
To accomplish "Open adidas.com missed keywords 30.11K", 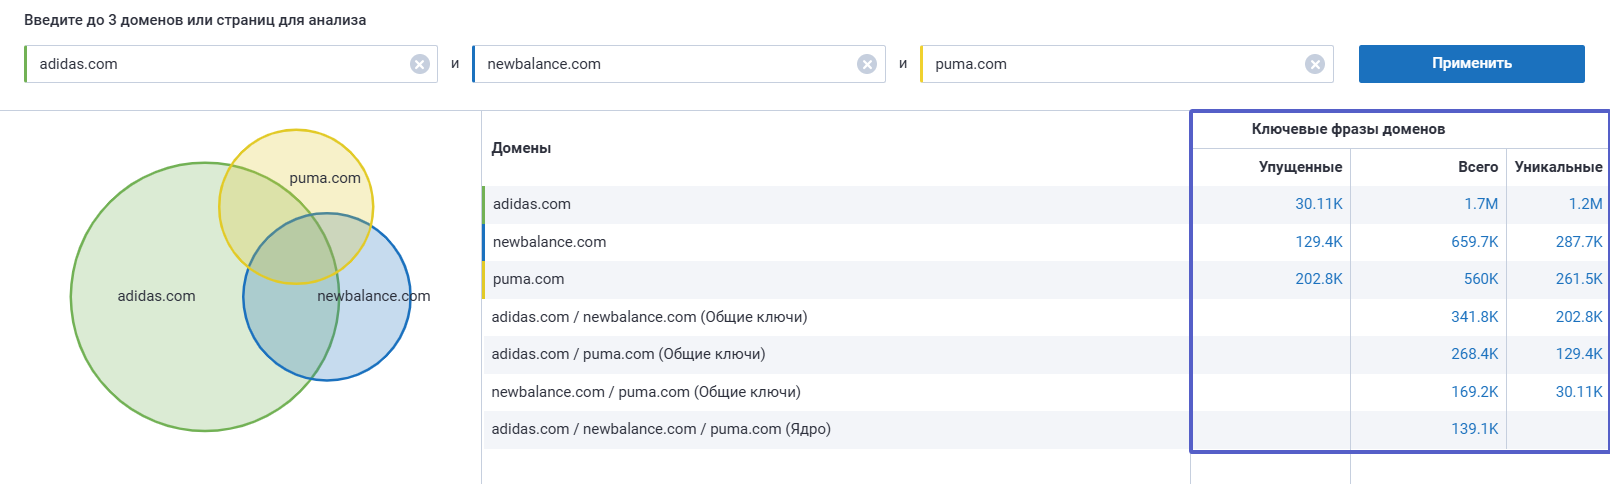I will tap(1319, 204).
